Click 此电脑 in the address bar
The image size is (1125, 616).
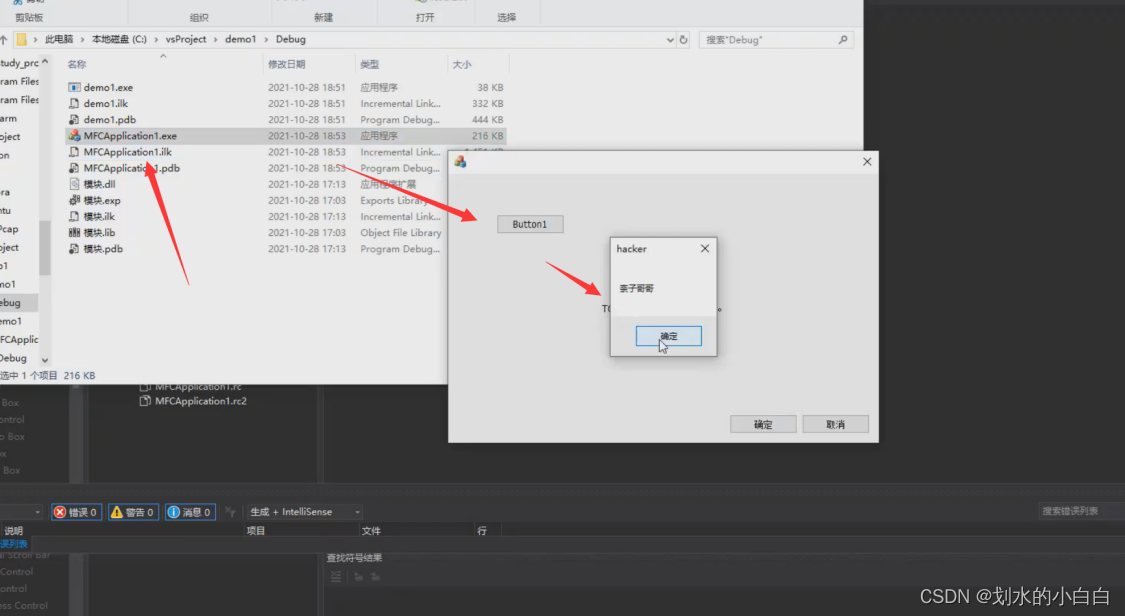(59, 39)
